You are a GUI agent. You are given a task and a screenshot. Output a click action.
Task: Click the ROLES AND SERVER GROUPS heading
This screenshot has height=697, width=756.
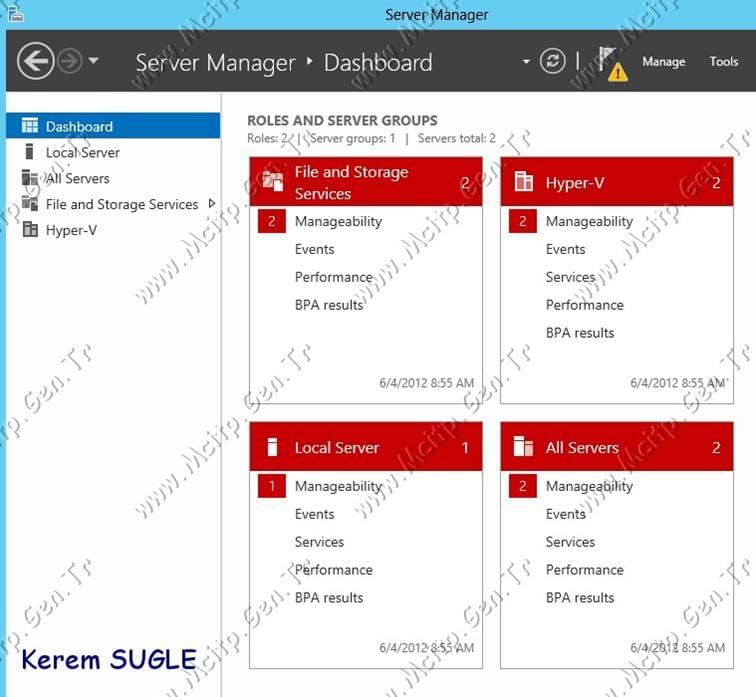pyautogui.click(x=342, y=121)
